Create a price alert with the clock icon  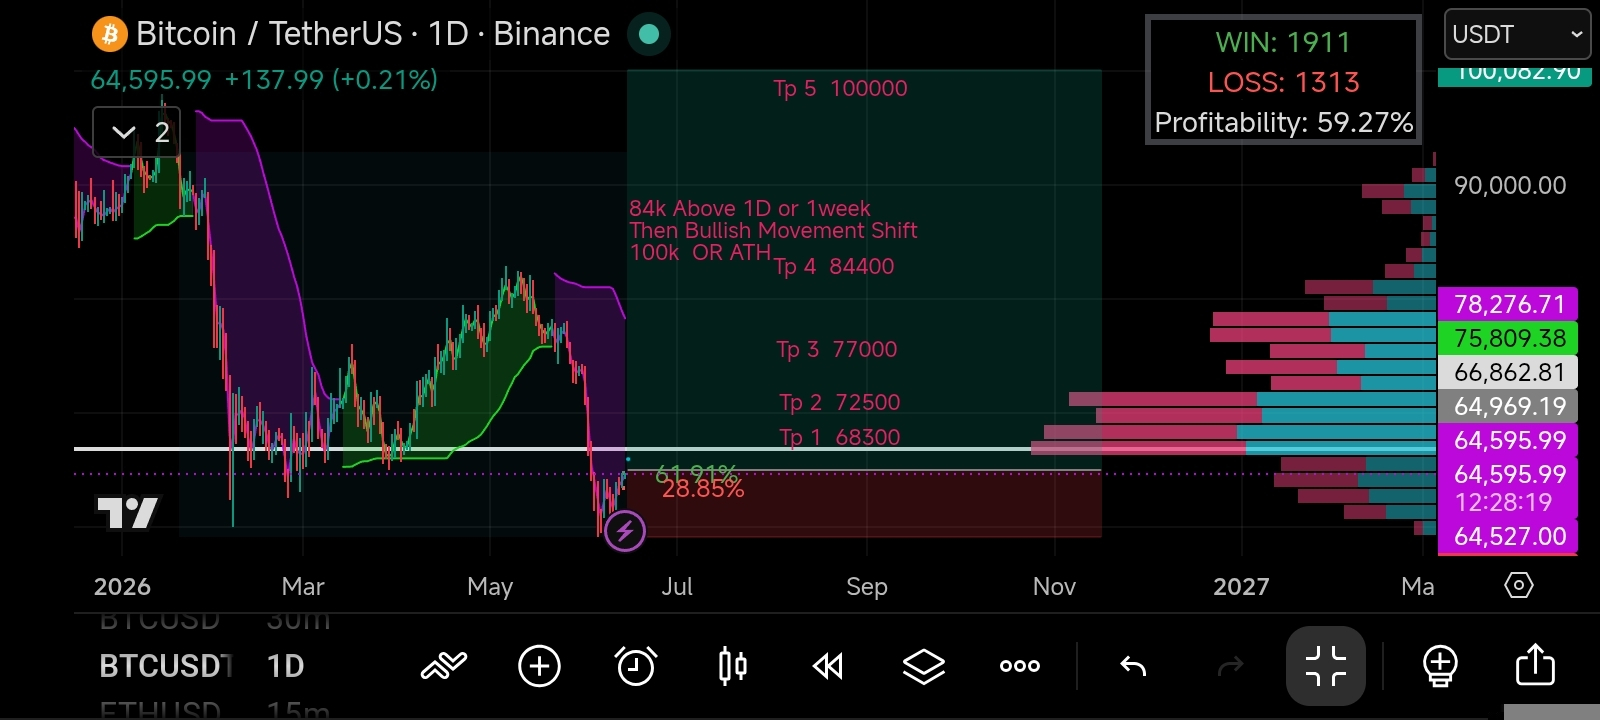click(x=636, y=666)
